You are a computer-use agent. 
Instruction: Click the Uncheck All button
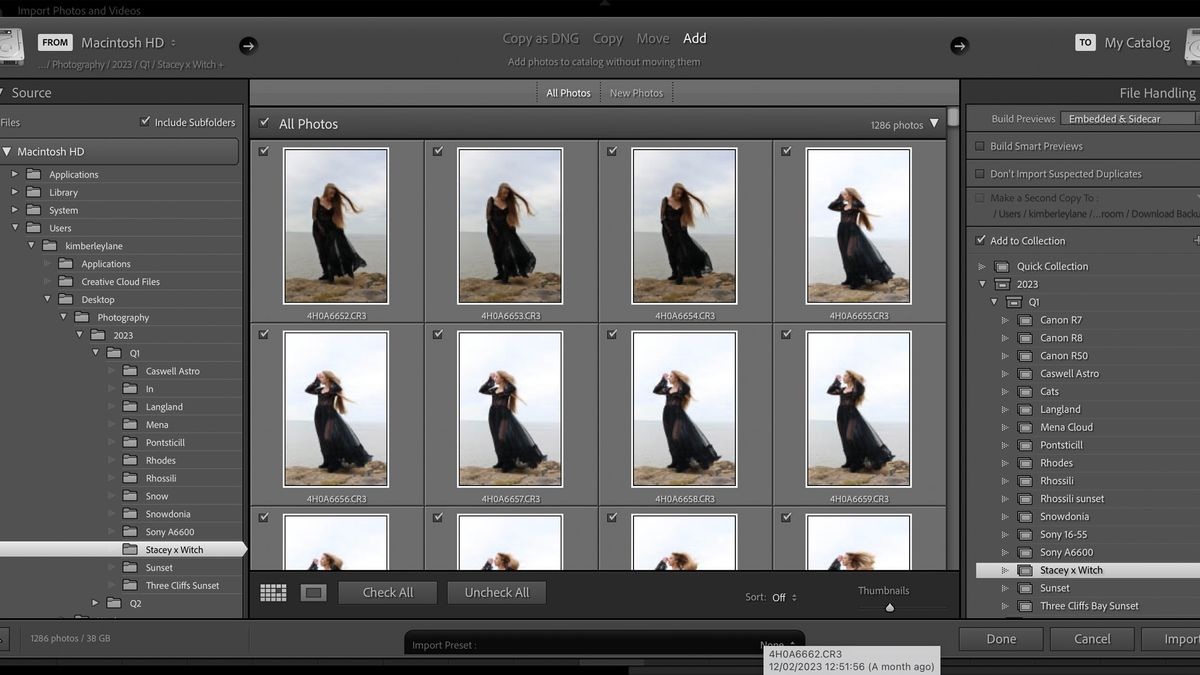click(x=497, y=592)
